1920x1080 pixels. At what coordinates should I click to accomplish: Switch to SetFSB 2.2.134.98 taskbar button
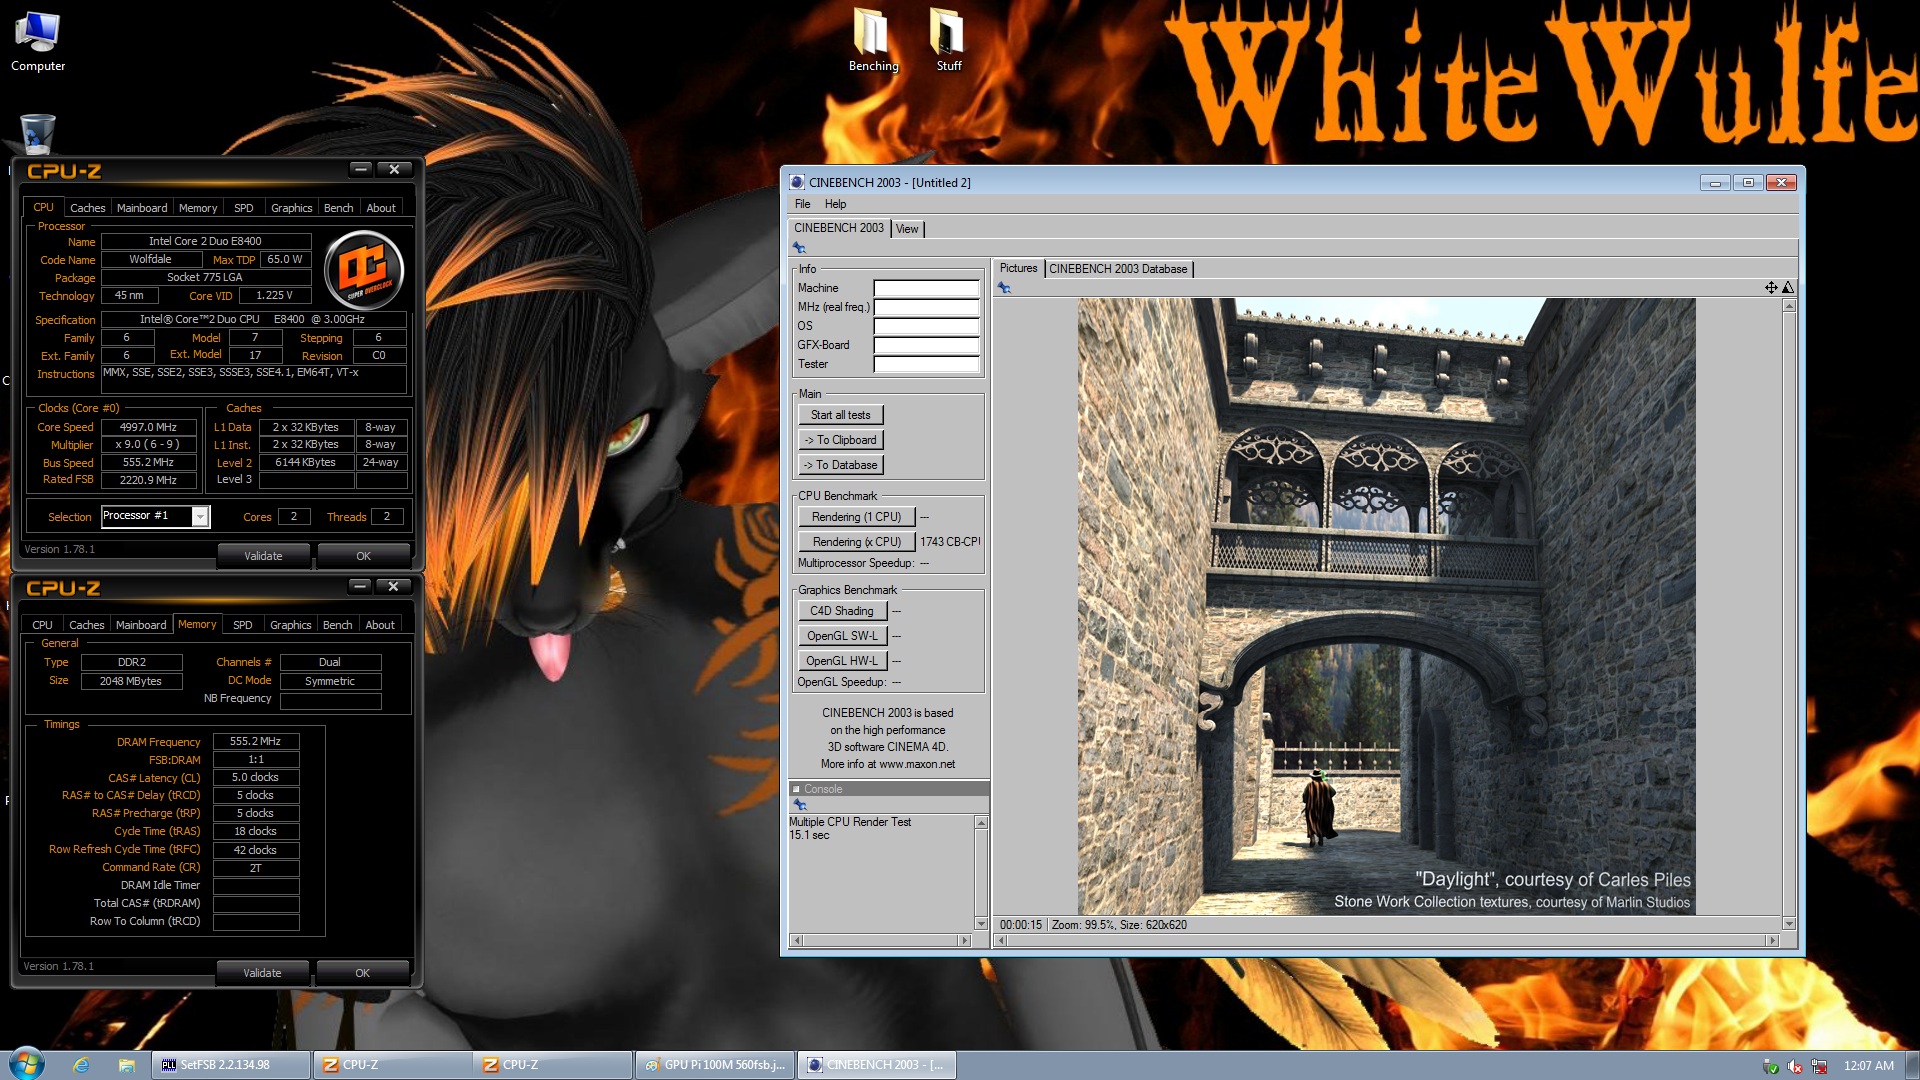pyautogui.click(x=231, y=1065)
